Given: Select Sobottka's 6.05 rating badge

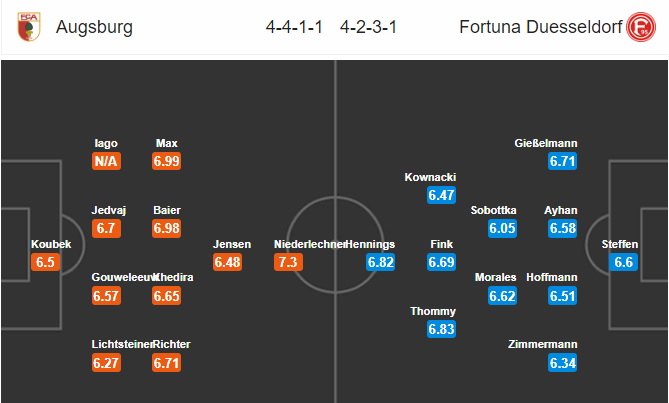Looking at the screenshot, I should click(x=503, y=228).
